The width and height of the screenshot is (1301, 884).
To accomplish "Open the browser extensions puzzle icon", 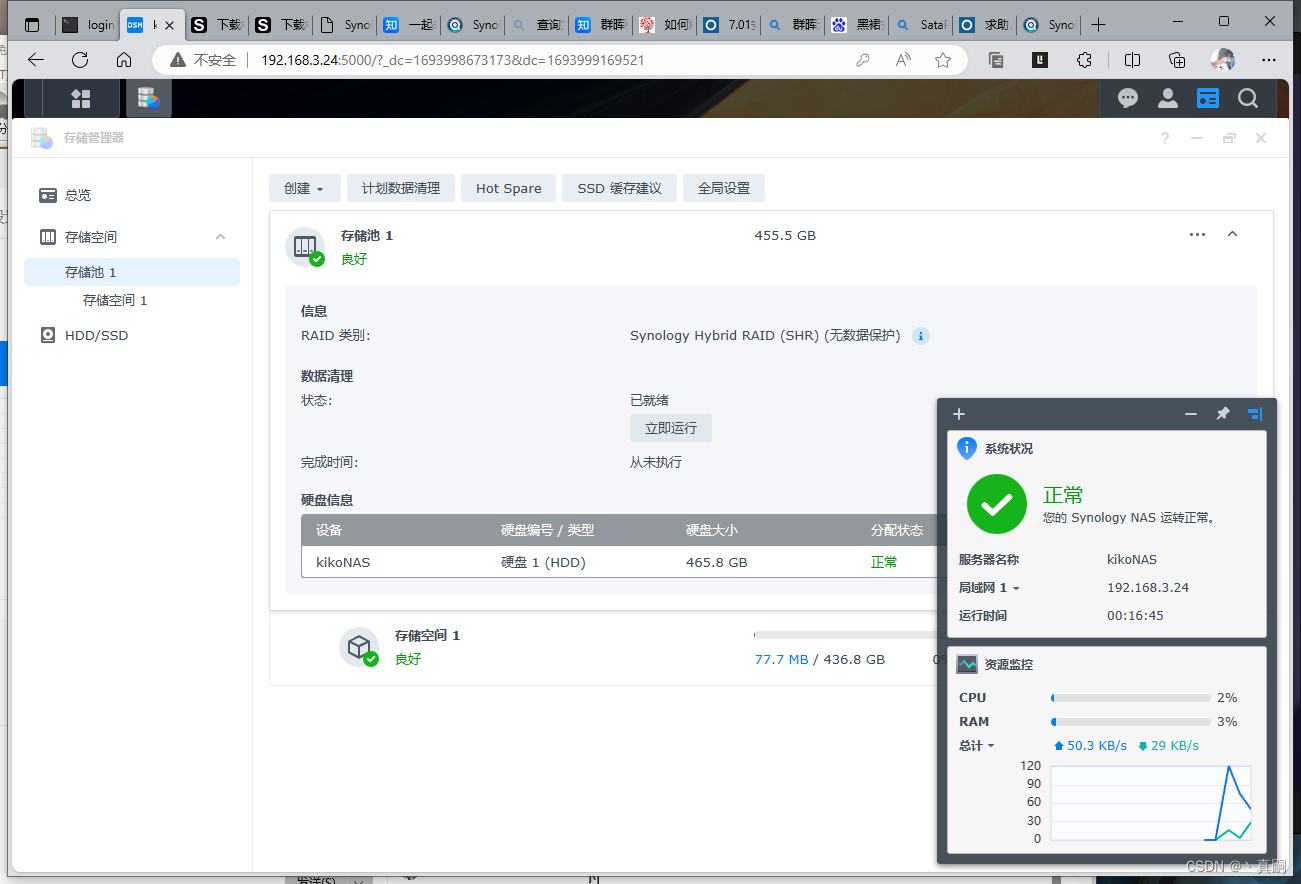I will click(1084, 60).
